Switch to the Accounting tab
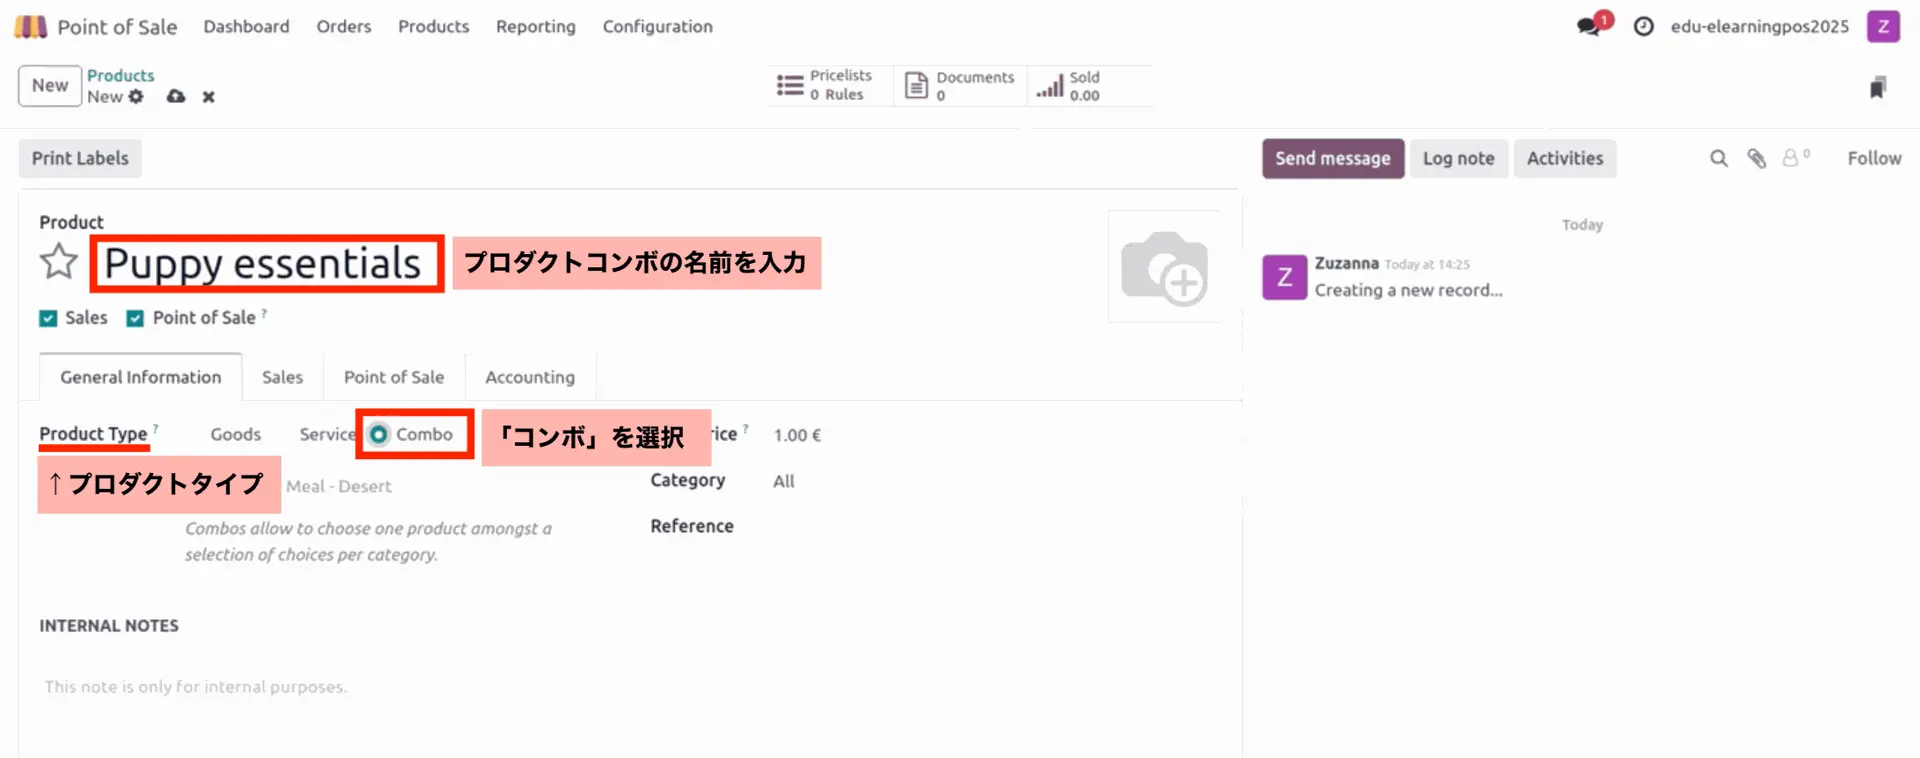The width and height of the screenshot is (1920, 758). tap(530, 377)
